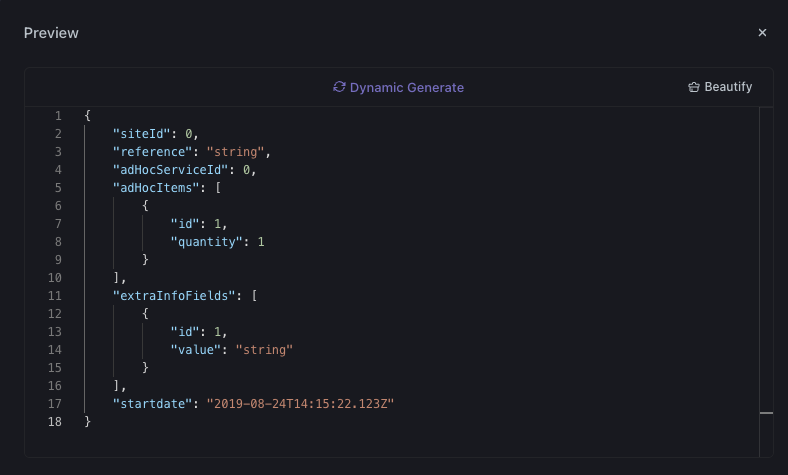Click the Dynamic Generate refresh icon
The image size is (788, 475).
coord(339,87)
